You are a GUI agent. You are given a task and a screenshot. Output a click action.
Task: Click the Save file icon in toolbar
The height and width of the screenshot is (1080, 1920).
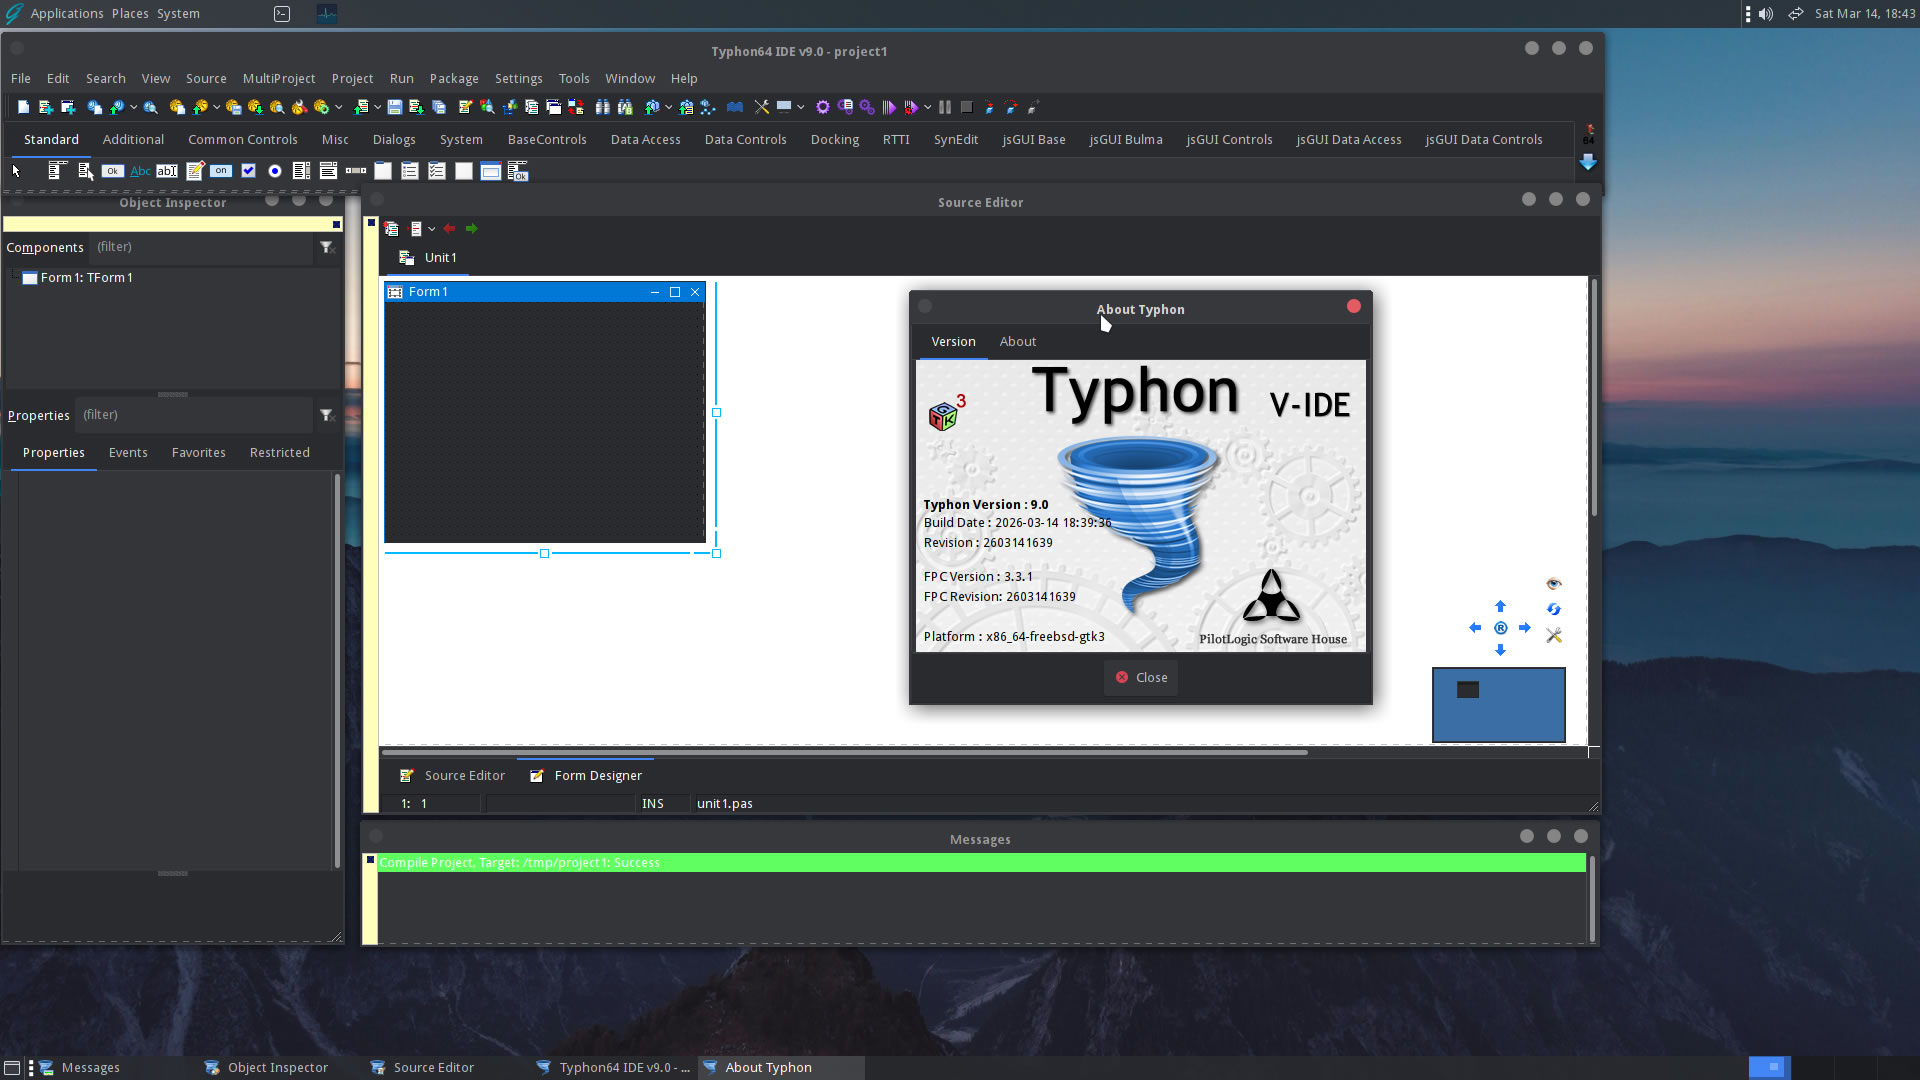395,107
